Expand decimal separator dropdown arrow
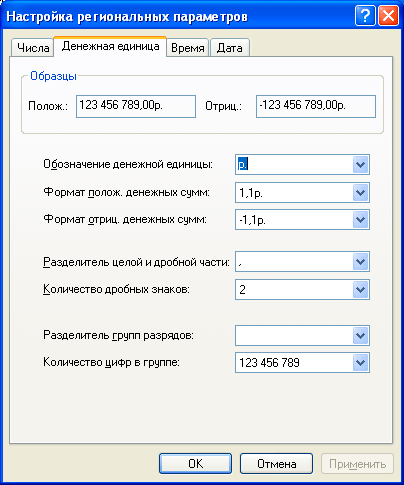Image resolution: width=404 pixels, height=485 pixels. point(360,262)
